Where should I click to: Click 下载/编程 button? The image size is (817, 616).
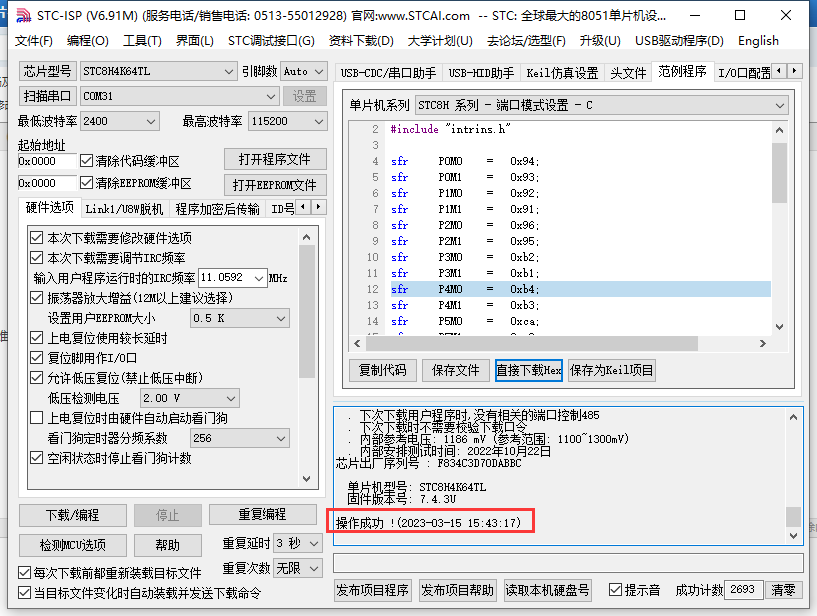pos(72,515)
